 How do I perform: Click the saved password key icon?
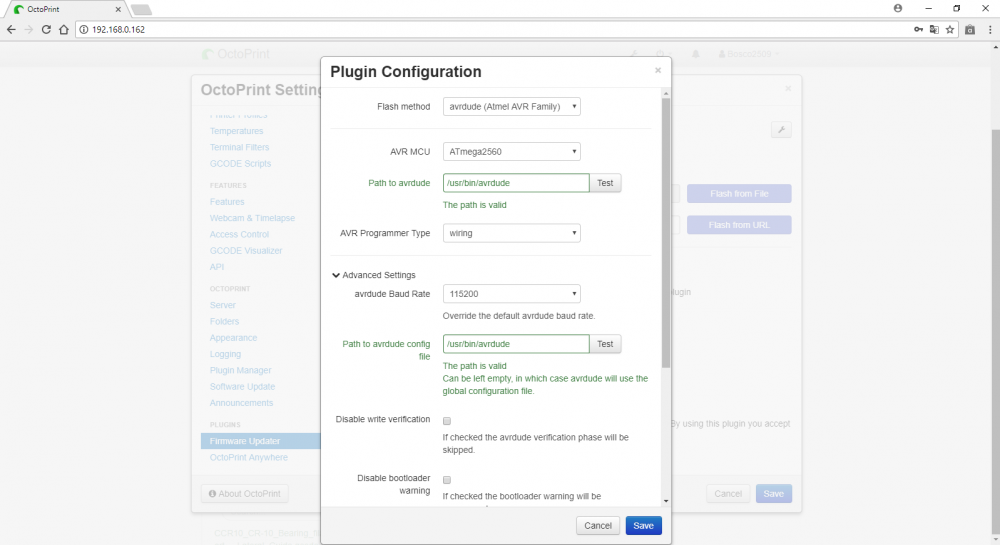coord(918,29)
